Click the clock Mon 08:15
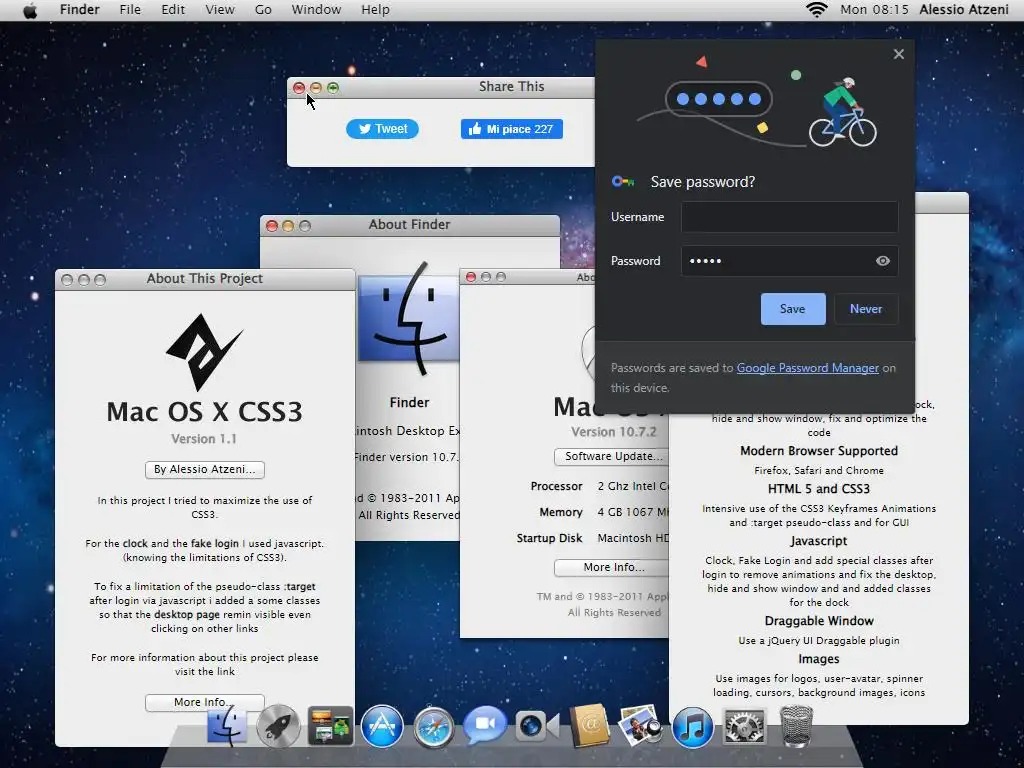 (x=874, y=10)
